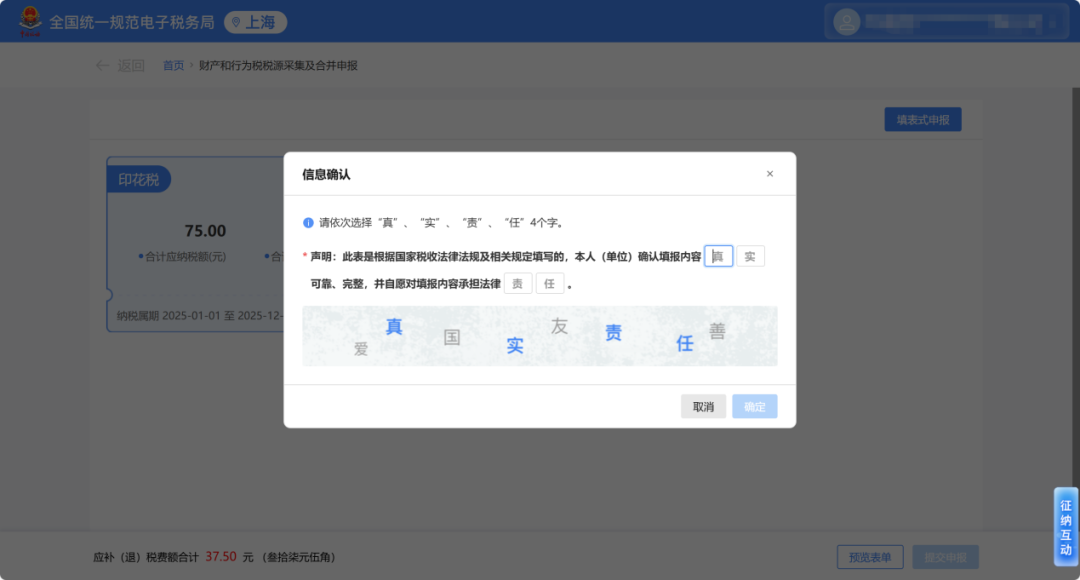Select the blue character 任 in captcha
This screenshot has height=580, width=1080.
[685, 344]
